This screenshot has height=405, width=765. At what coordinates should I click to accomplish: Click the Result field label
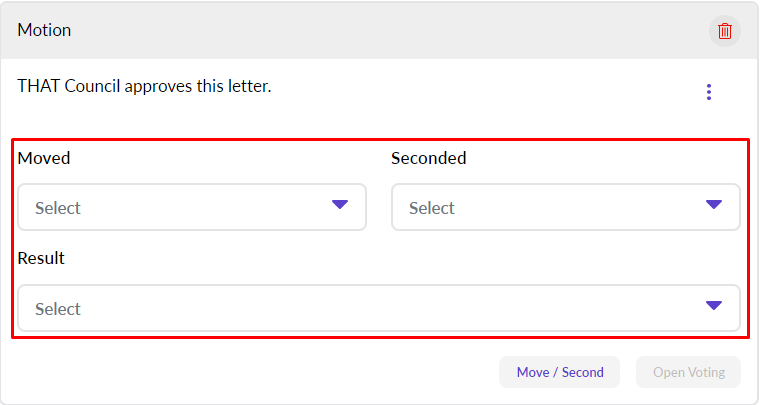[x=41, y=258]
